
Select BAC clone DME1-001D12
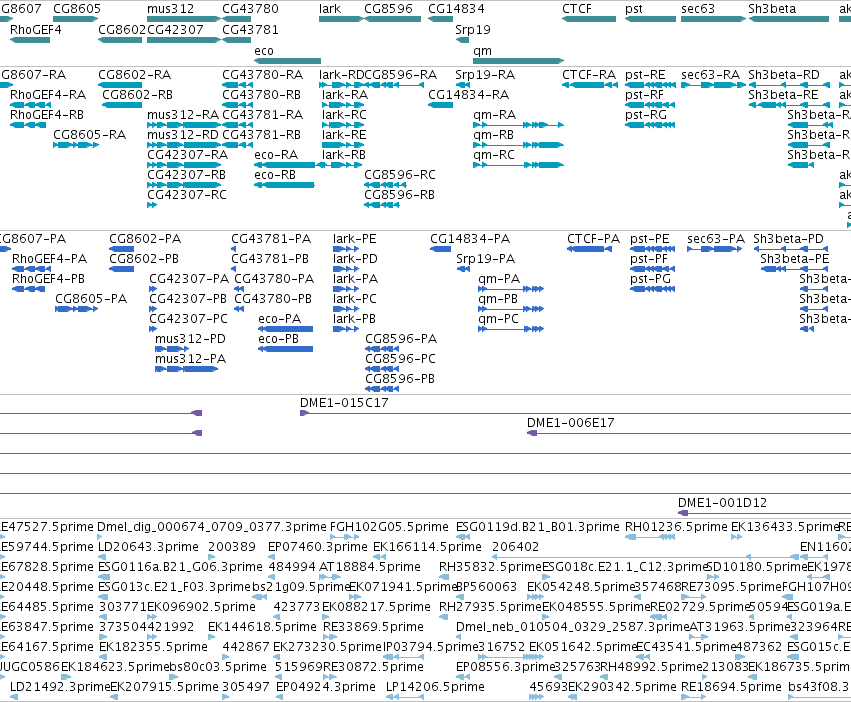click(x=722, y=503)
